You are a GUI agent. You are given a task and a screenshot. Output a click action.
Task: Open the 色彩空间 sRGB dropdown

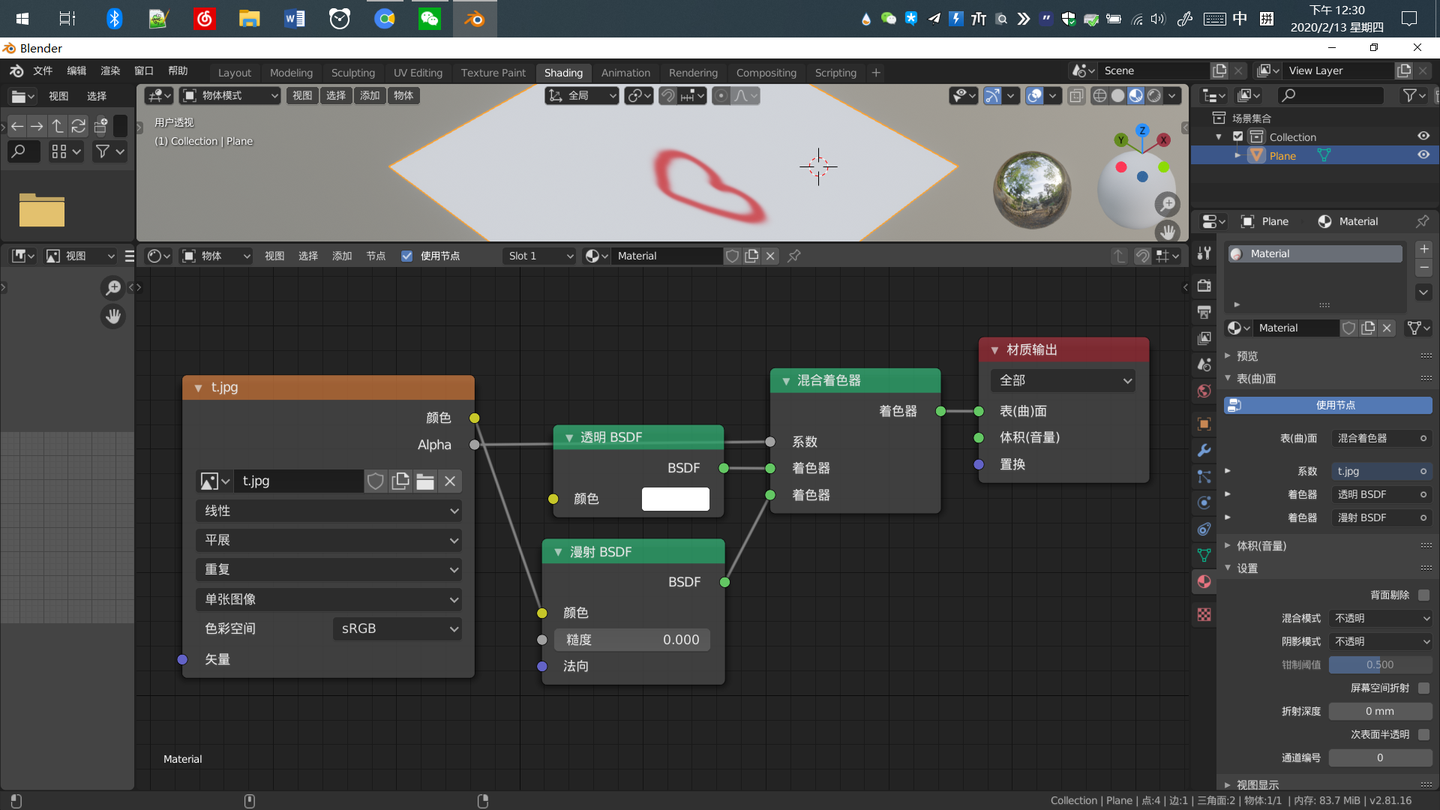(x=397, y=628)
